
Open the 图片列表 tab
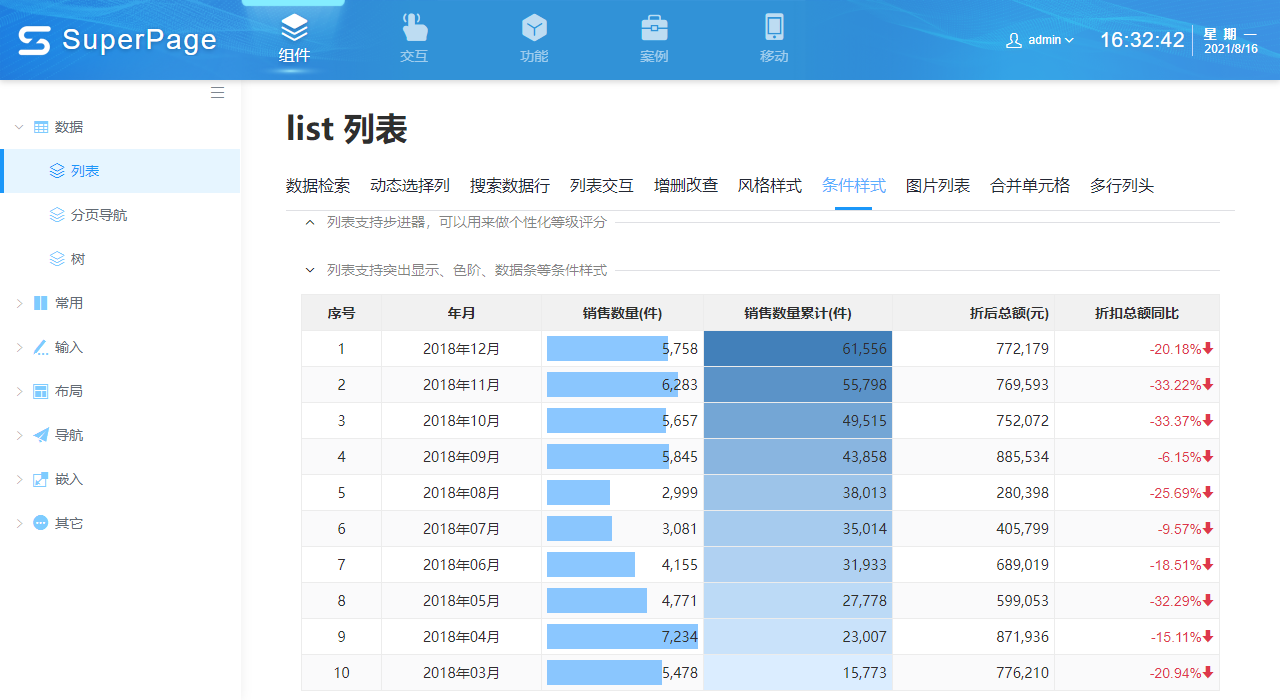coord(937,185)
